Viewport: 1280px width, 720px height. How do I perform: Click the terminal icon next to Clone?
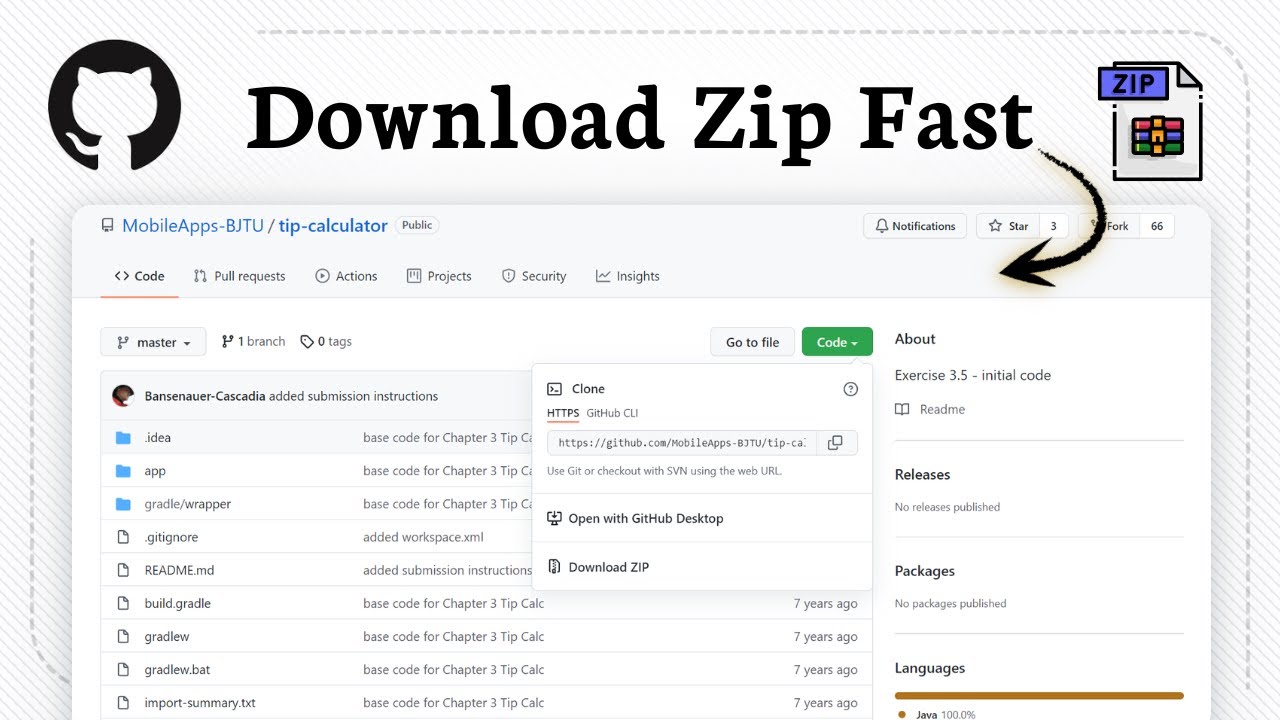[554, 389]
